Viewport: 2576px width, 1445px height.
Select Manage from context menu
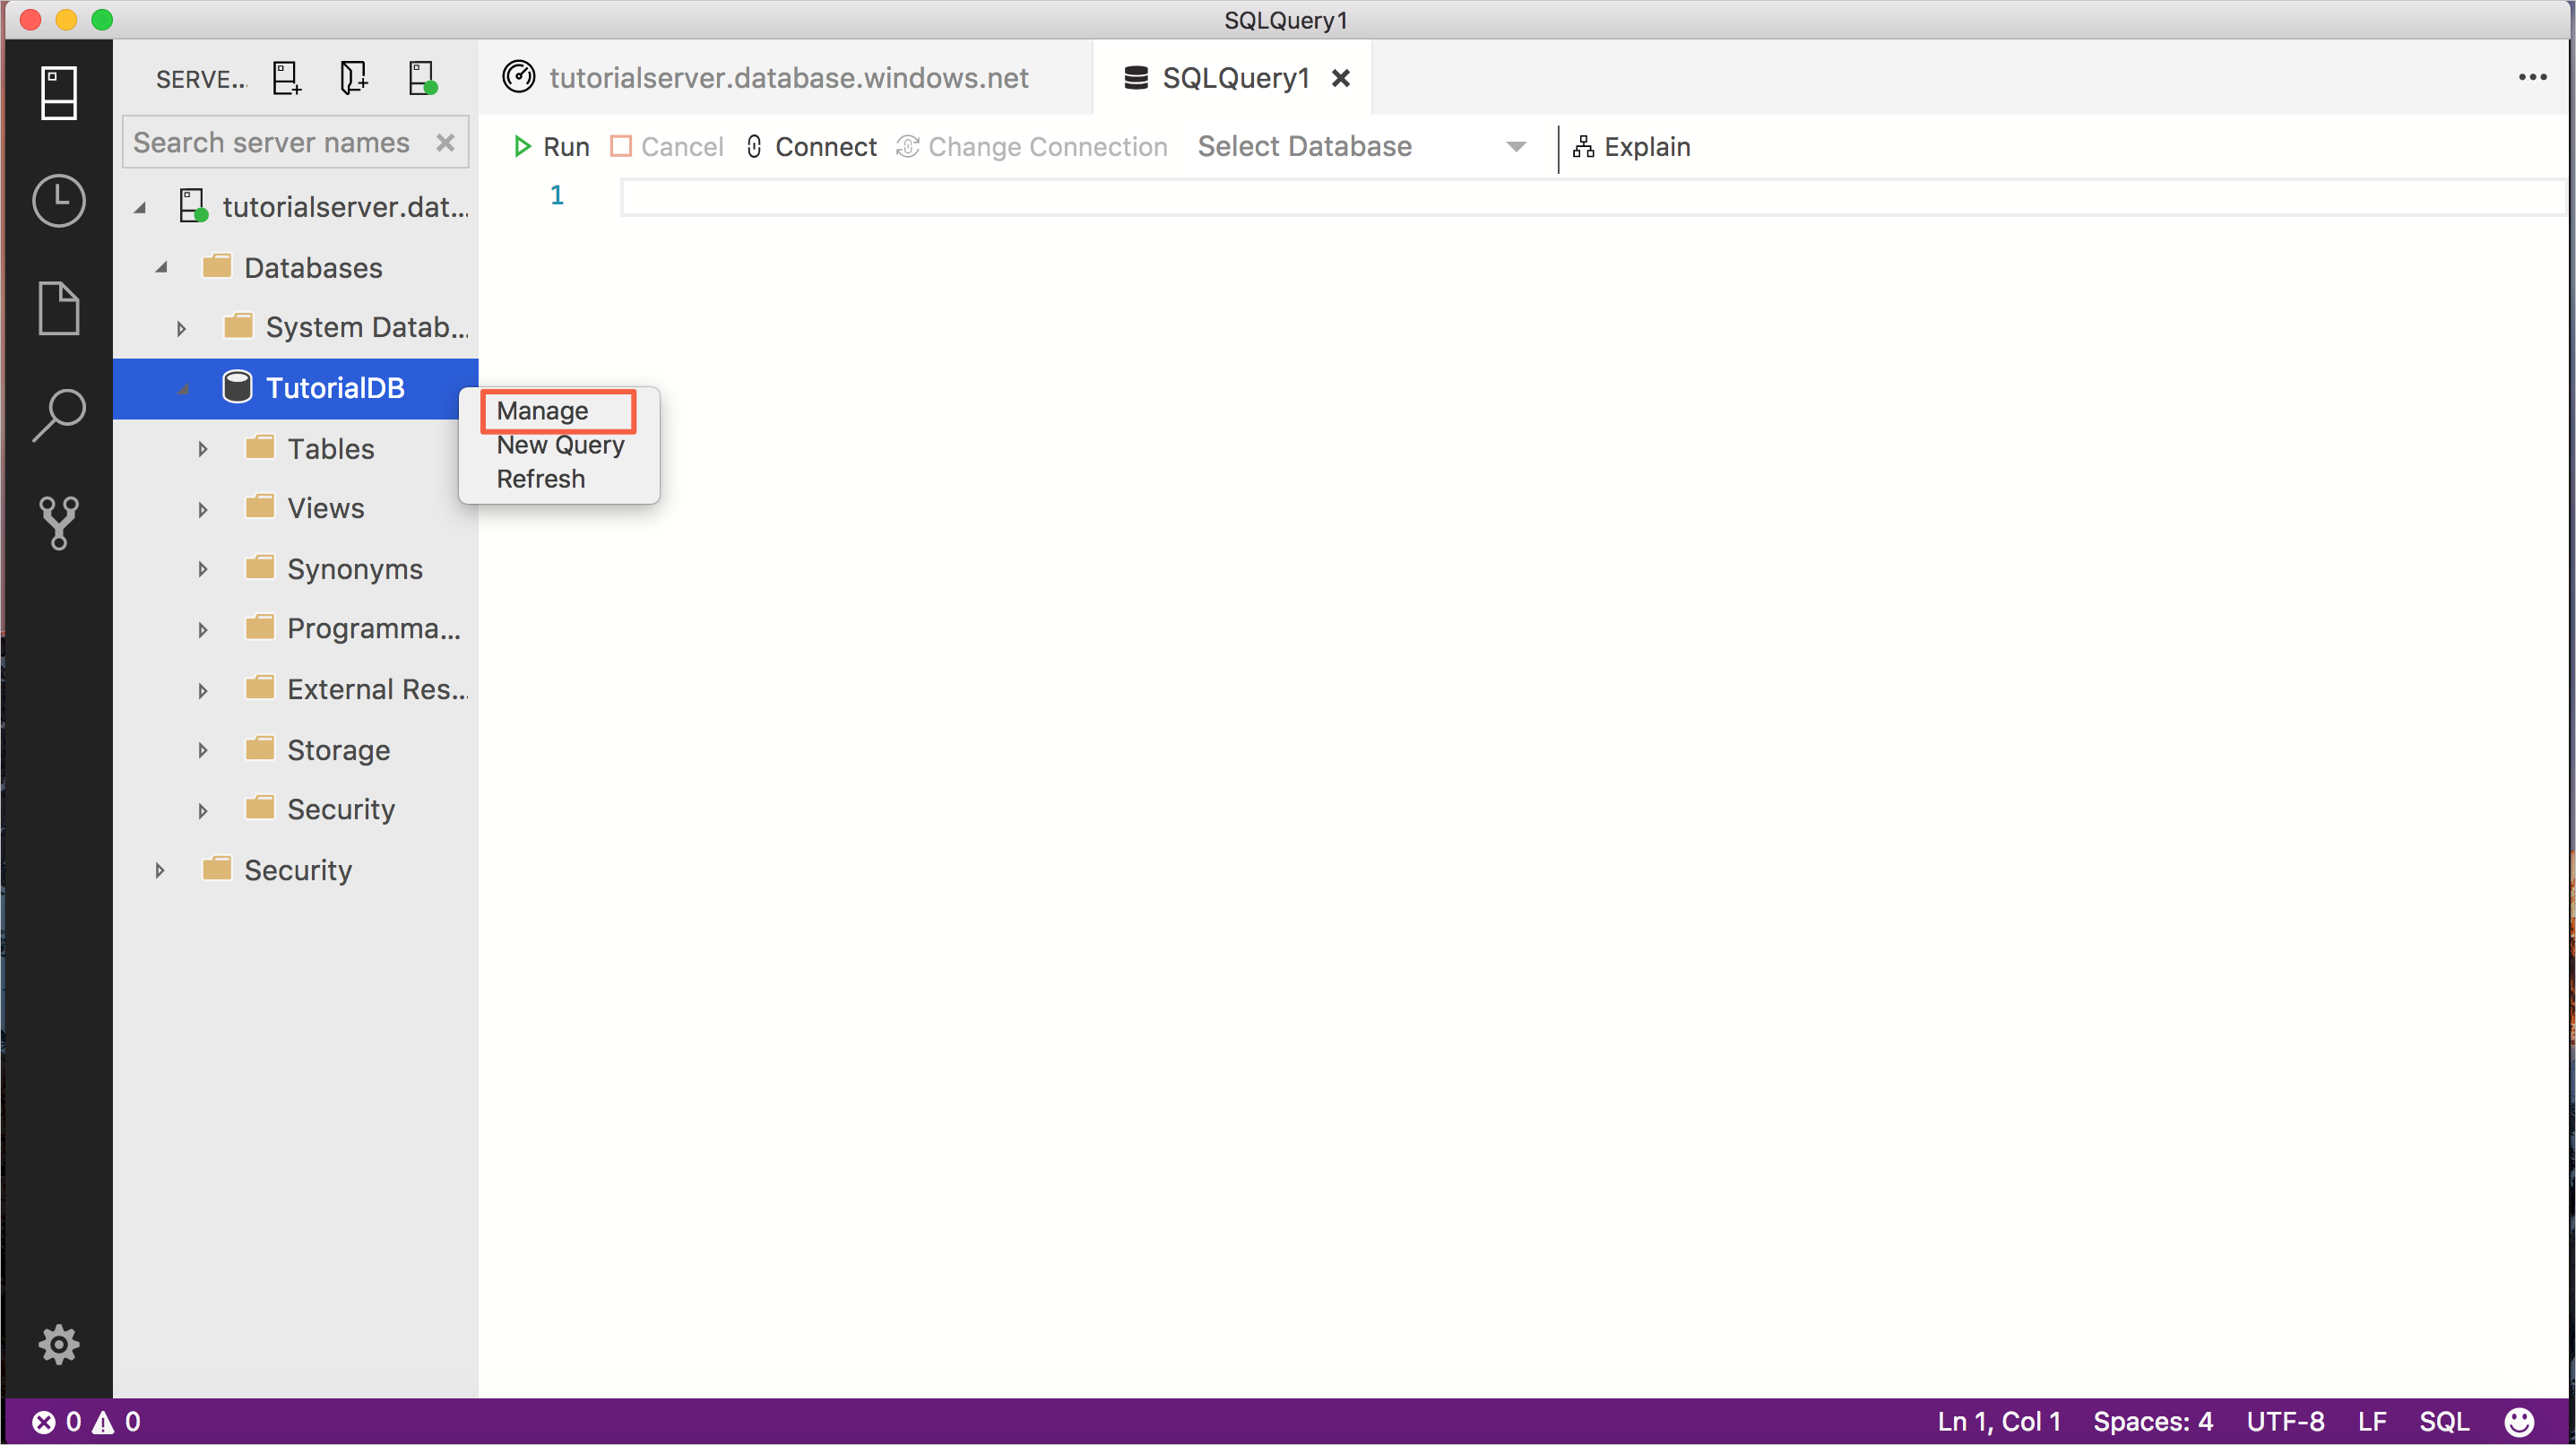tap(543, 411)
